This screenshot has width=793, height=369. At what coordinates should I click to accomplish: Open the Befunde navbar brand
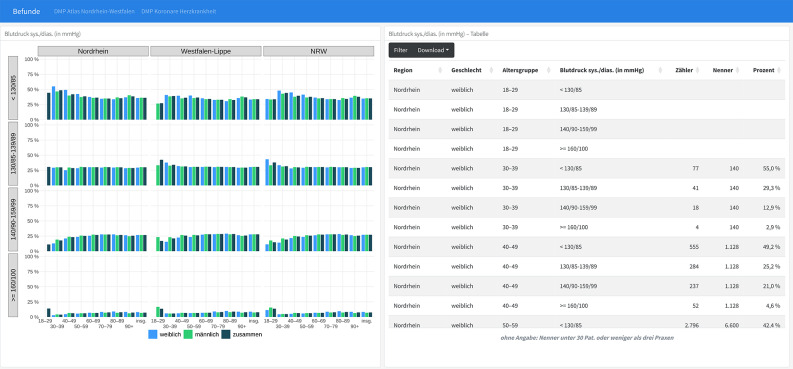(26, 11)
